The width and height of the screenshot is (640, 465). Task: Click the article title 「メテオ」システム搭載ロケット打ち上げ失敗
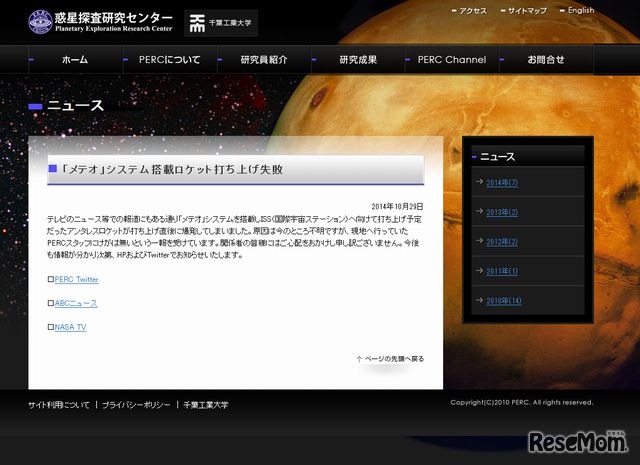pos(171,169)
